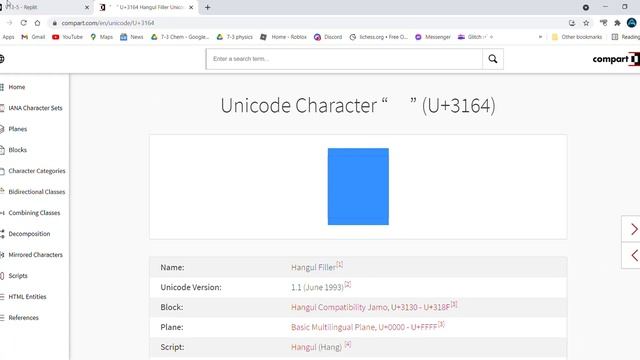This screenshot has width=640, height=360.
Task: Click the Hangul Filler name link
Action: click(313, 267)
